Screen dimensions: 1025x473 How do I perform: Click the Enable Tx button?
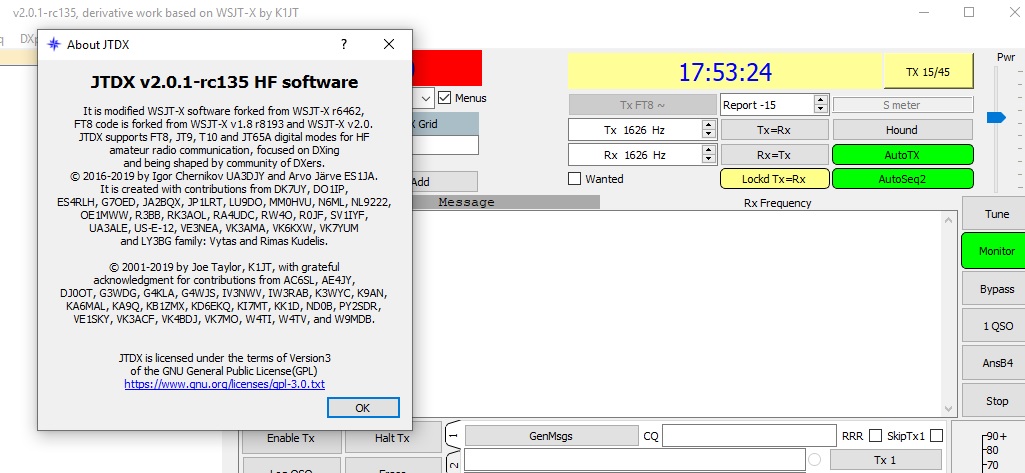tap(292, 438)
